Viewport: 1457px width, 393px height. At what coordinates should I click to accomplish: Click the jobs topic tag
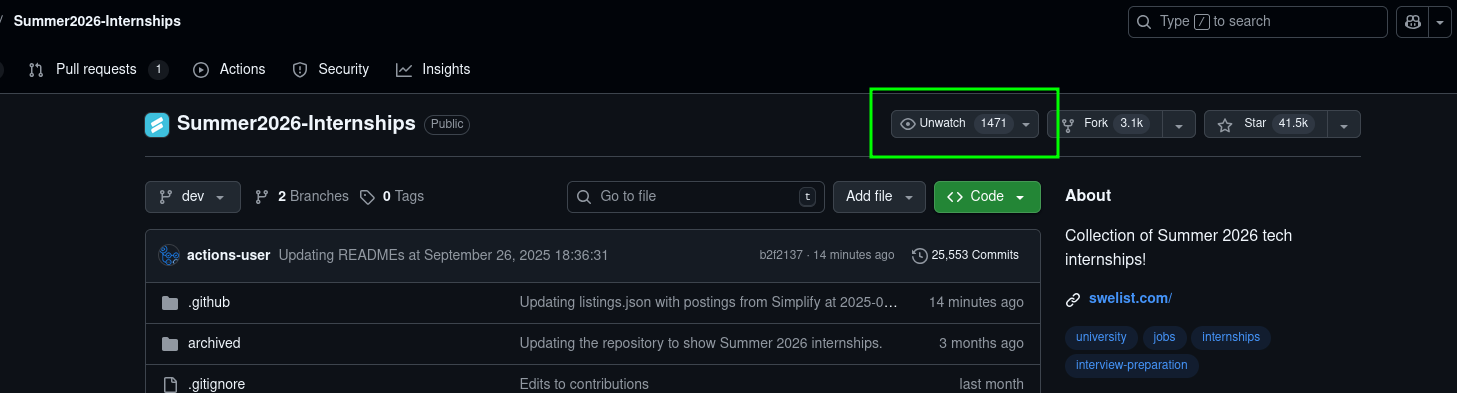[1164, 337]
